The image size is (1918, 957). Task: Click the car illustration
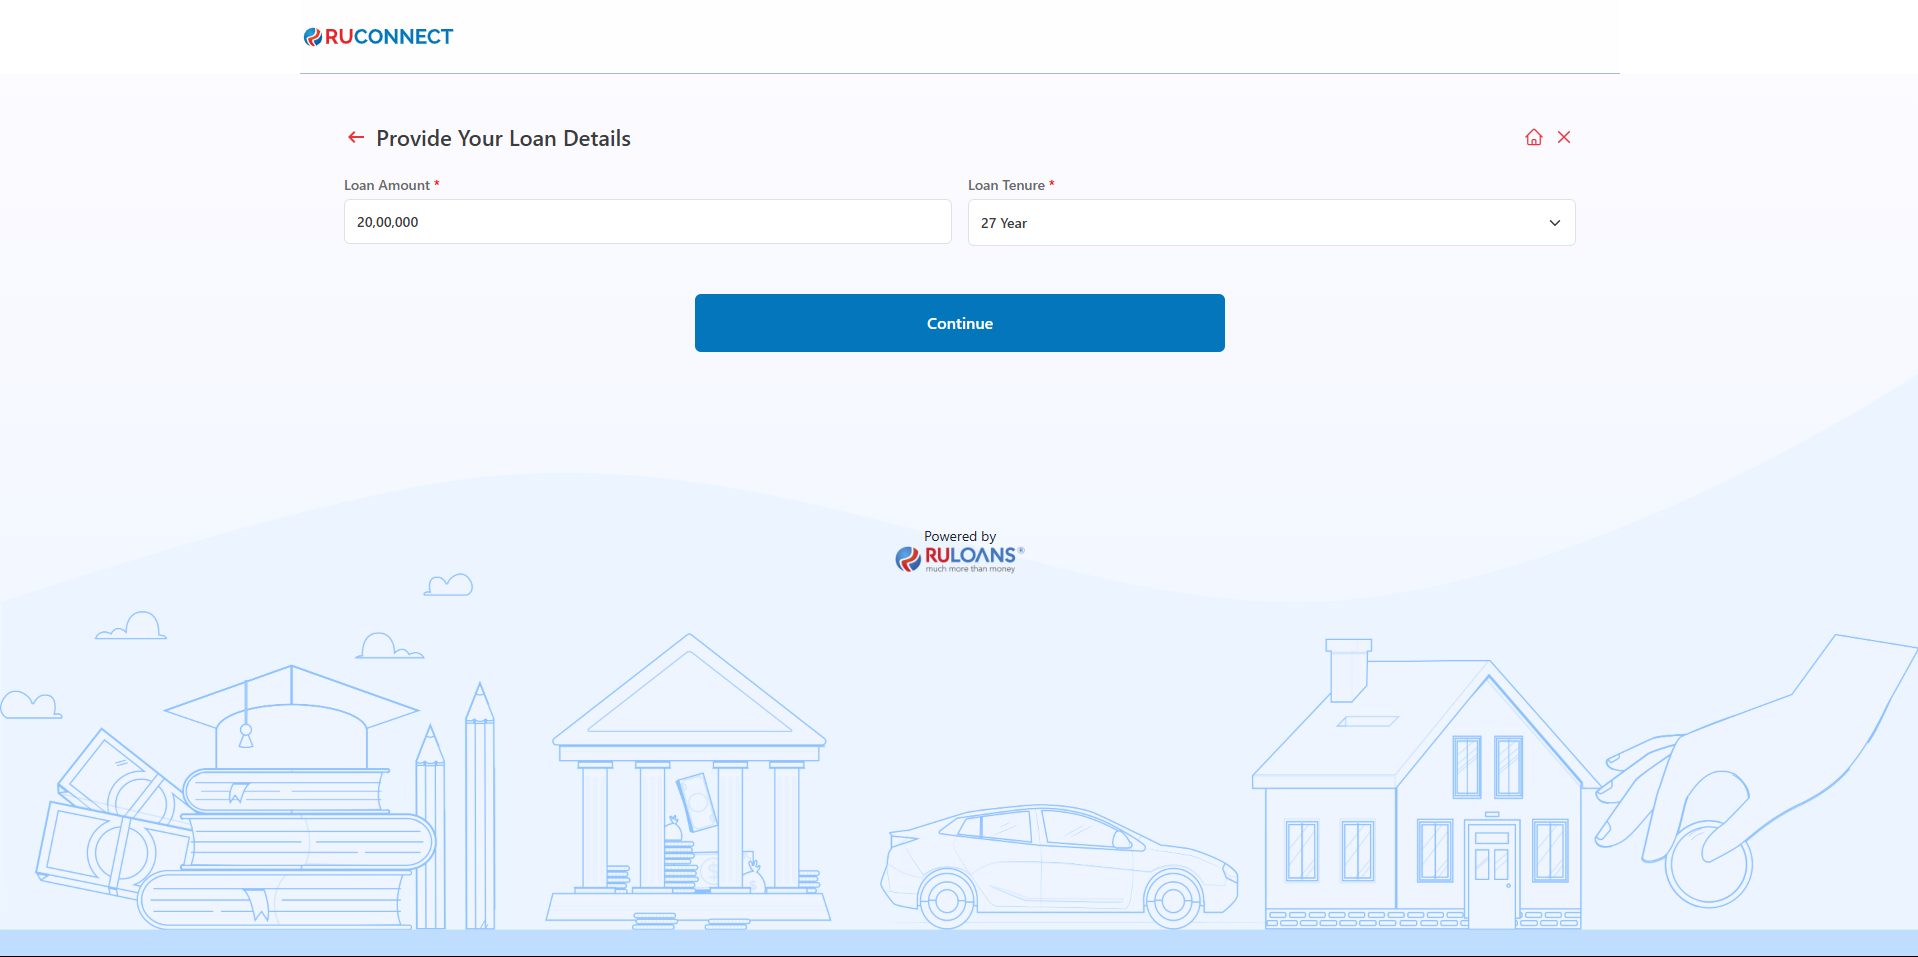point(1058,865)
